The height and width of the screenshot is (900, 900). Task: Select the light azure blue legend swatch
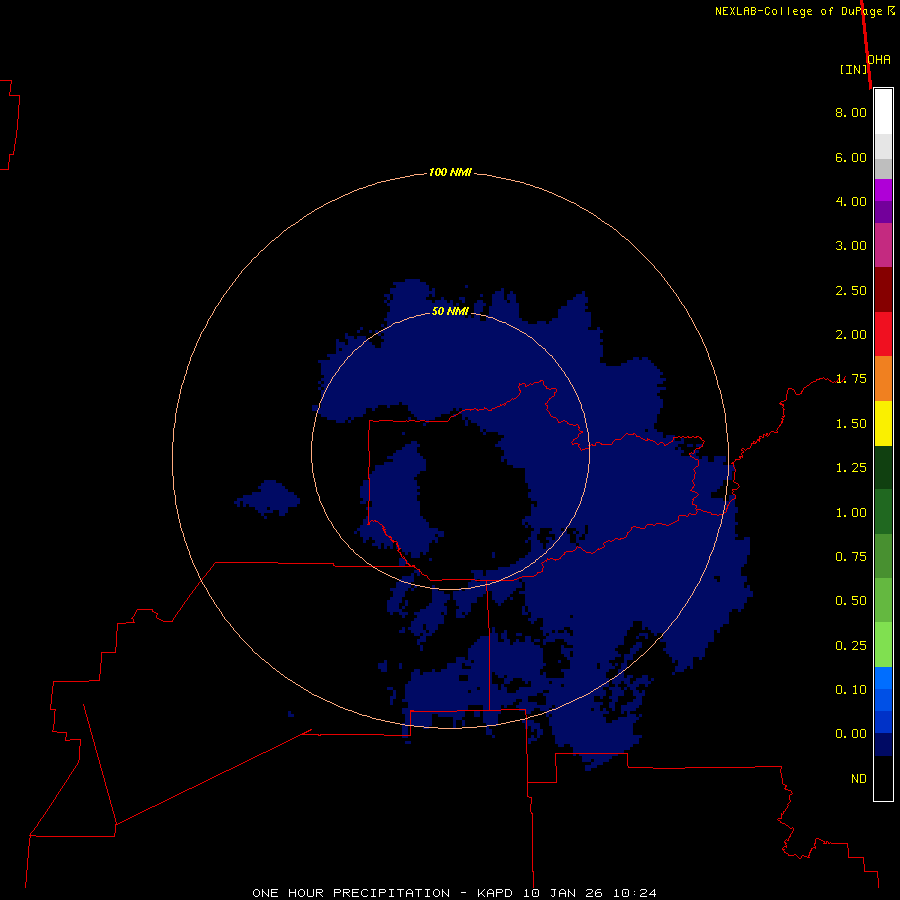tap(883, 678)
